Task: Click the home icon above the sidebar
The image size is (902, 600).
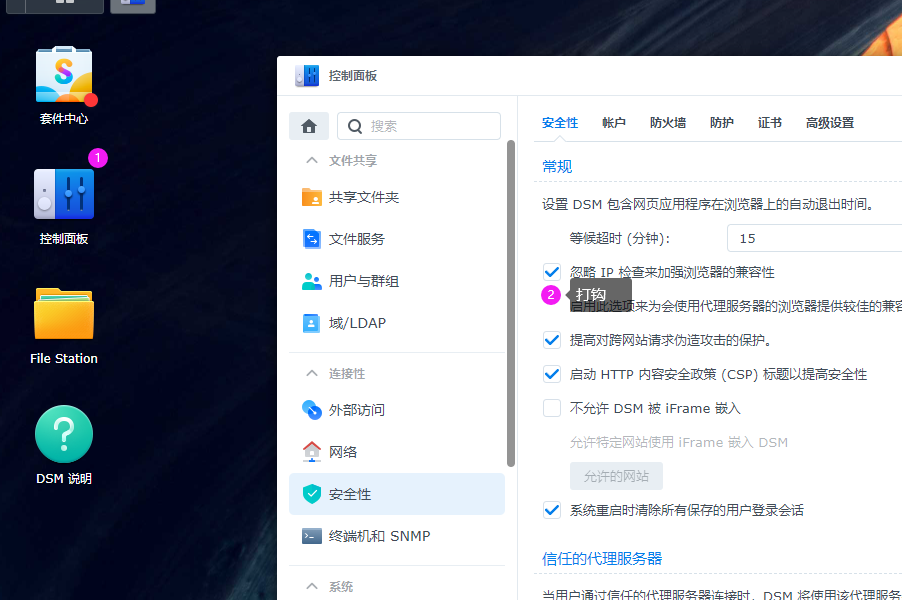Action: pos(309,126)
